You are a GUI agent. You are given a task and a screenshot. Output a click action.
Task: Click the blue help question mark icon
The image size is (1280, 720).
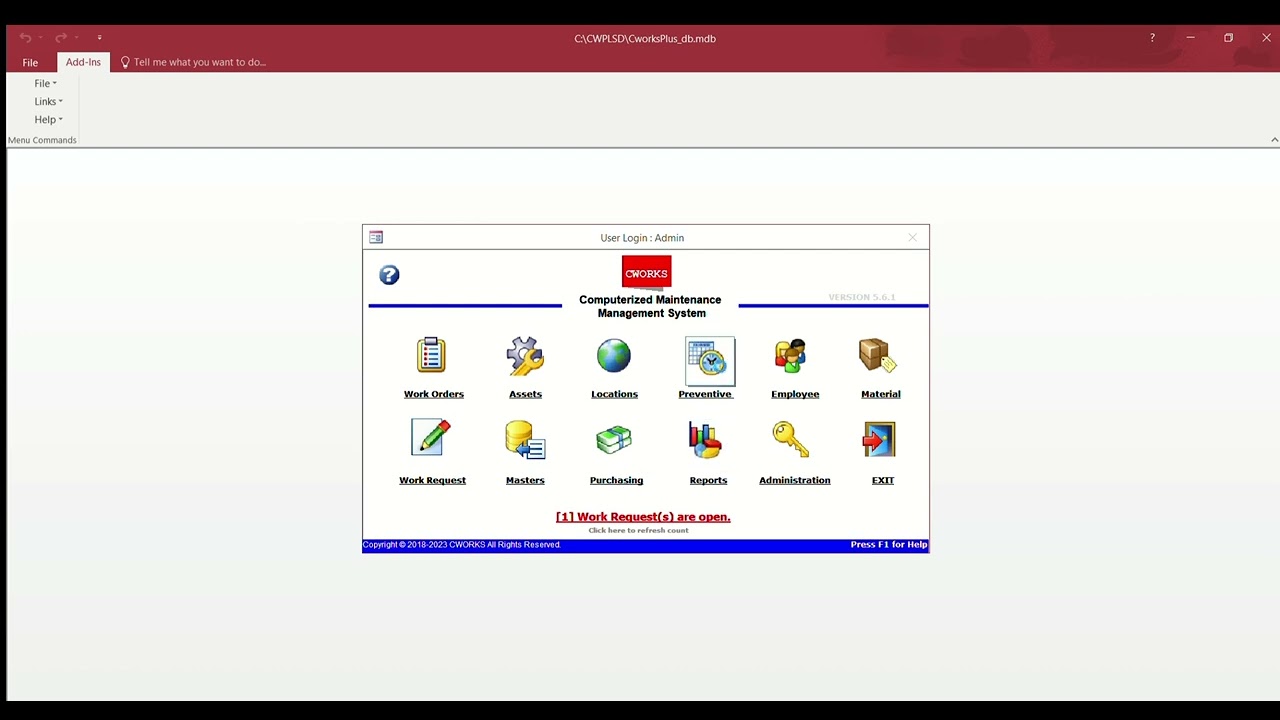coord(389,275)
